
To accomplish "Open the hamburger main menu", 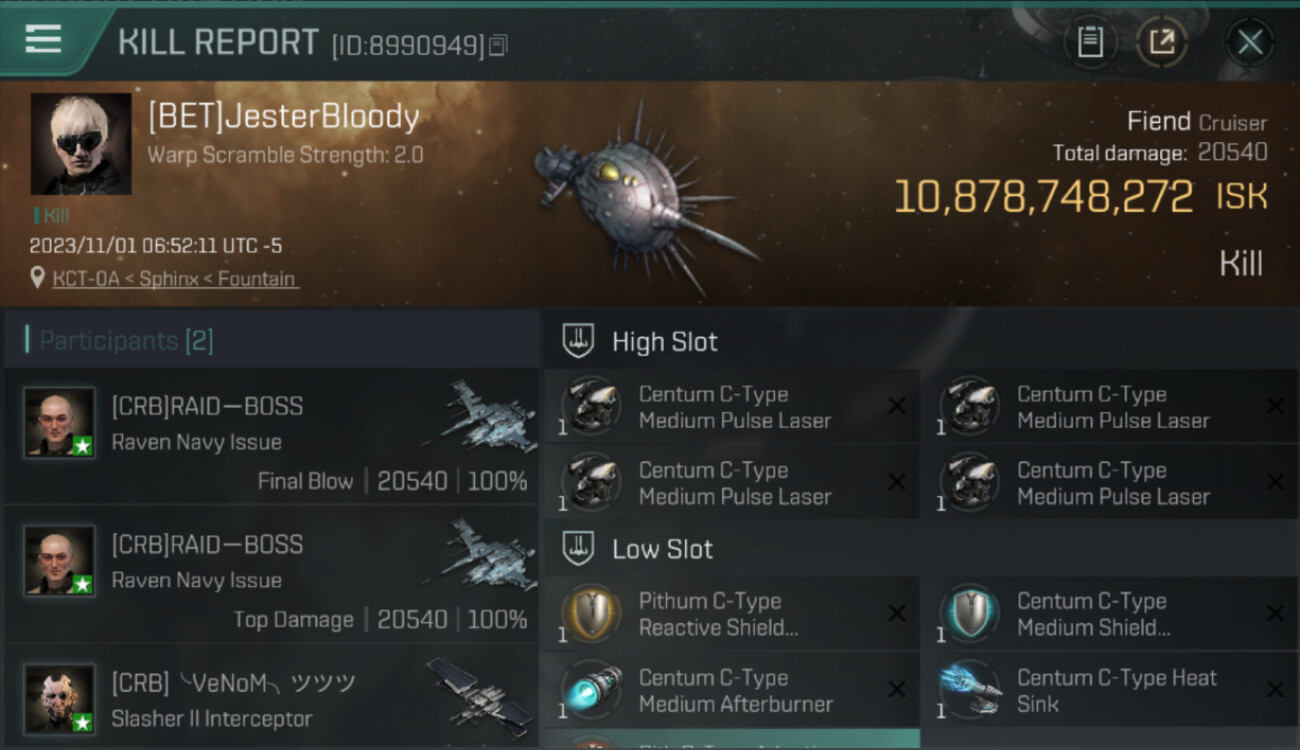I will (43, 40).
